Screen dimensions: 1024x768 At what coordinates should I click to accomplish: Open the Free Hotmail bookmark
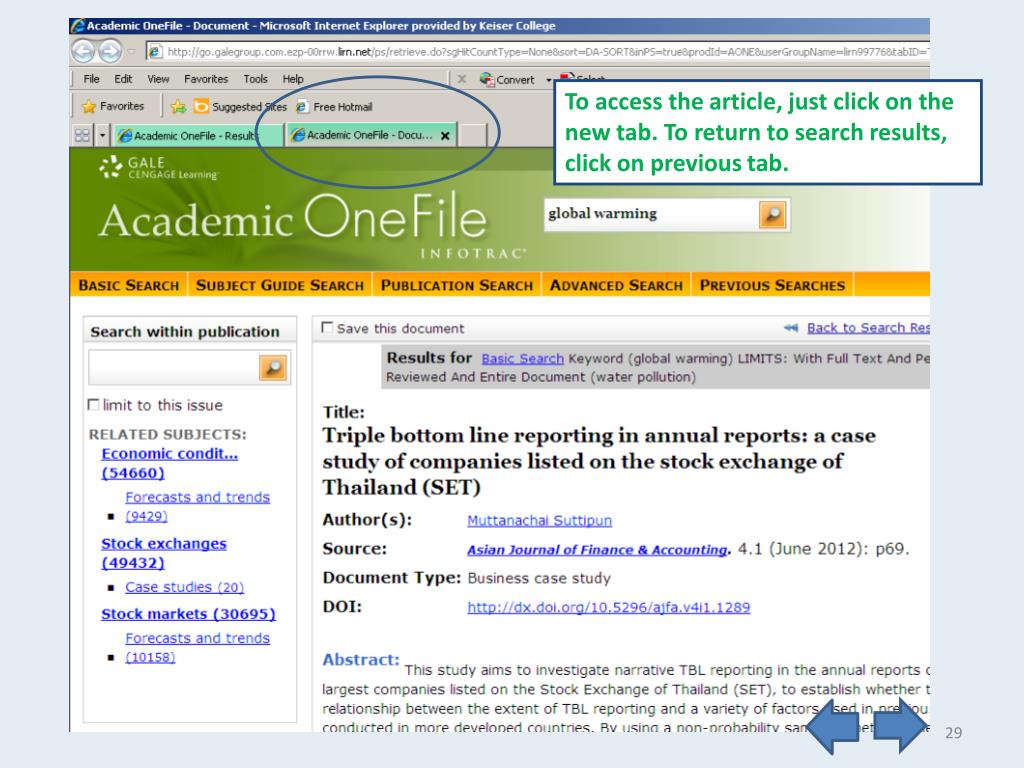point(334,106)
